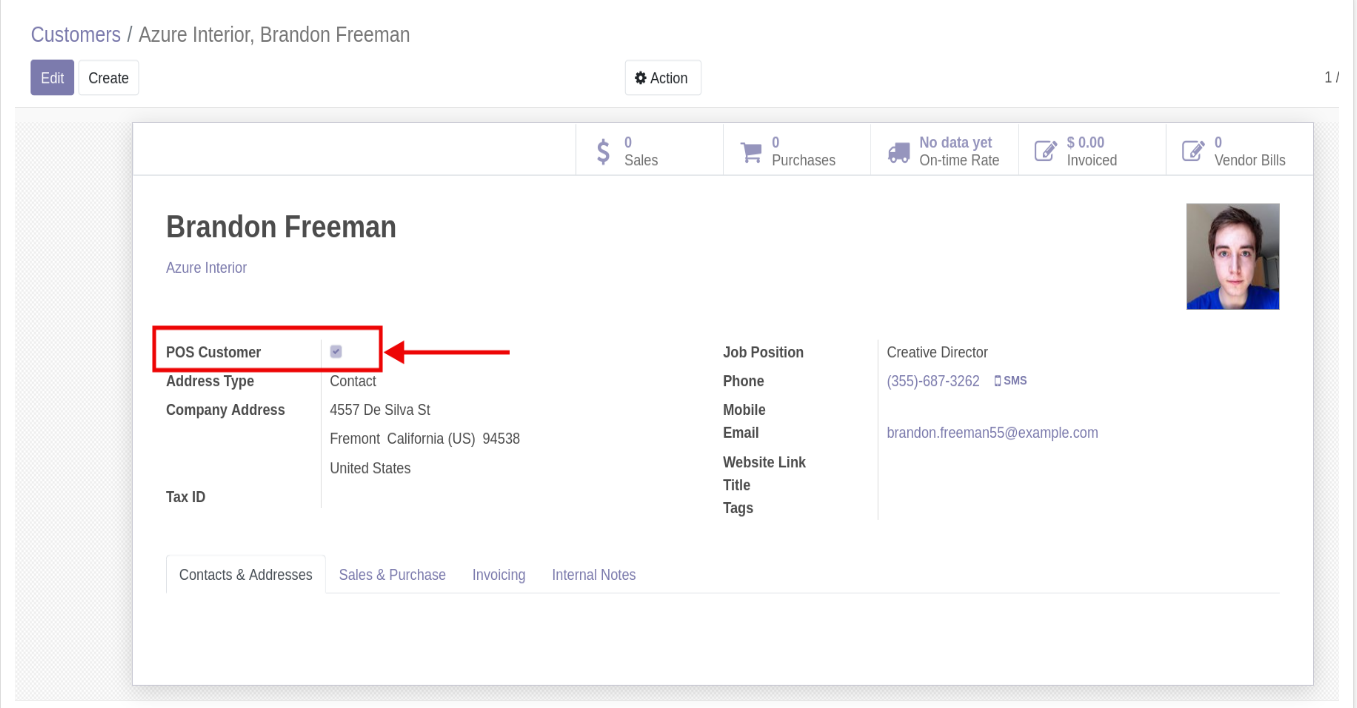Go back to Customers breadcrumb
1357x708 pixels.
(76, 35)
